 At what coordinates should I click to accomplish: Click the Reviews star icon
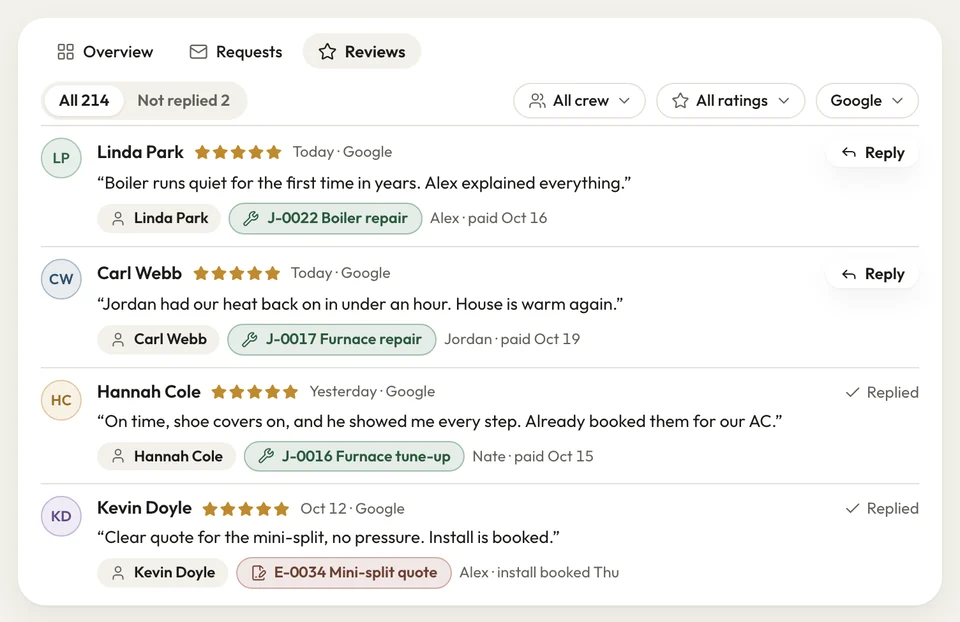pos(328,51)
